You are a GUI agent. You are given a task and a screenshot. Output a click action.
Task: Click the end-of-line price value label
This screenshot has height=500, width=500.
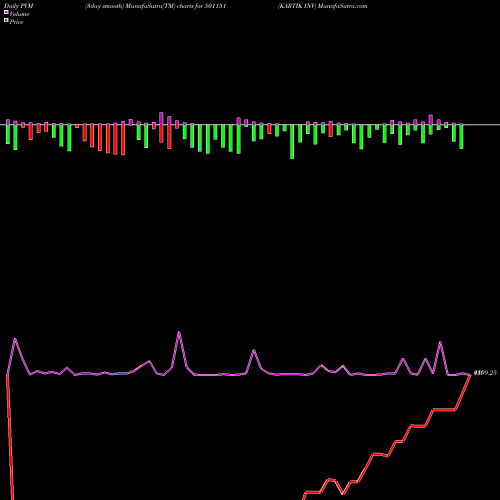tap(485, 373)
